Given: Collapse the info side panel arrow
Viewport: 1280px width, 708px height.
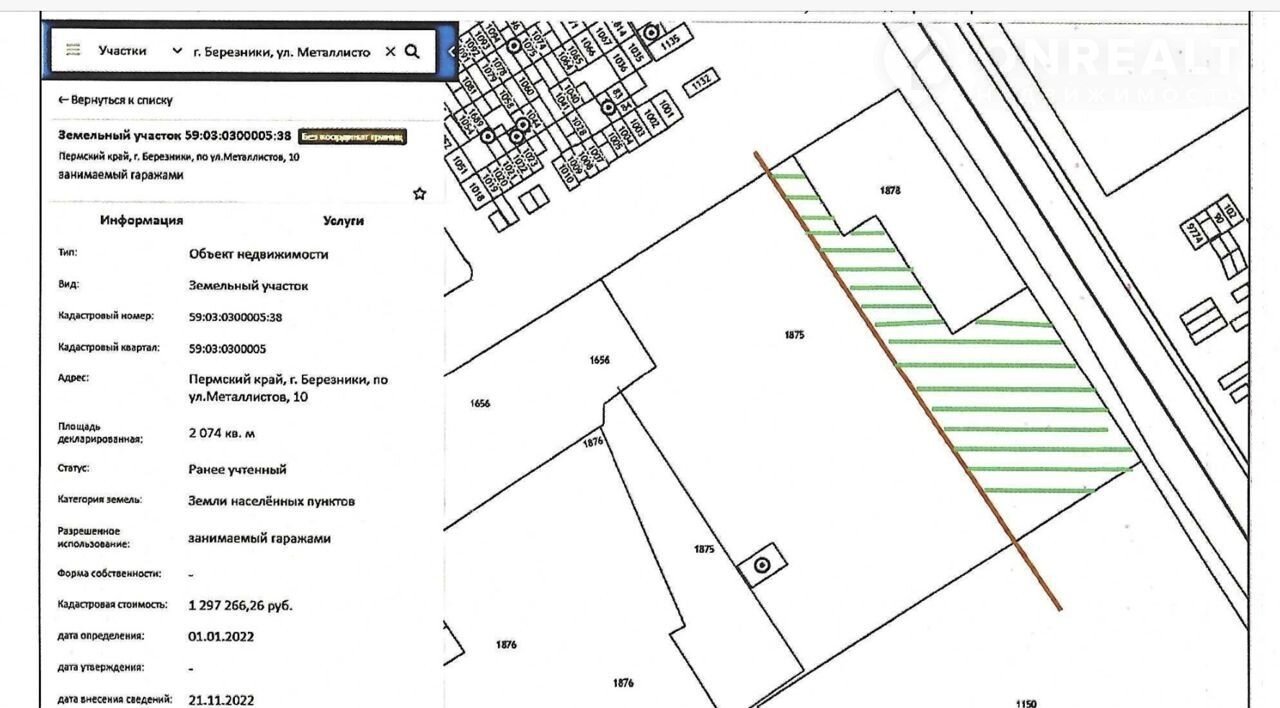Looking at the screenshot, I should coord(452,51).
